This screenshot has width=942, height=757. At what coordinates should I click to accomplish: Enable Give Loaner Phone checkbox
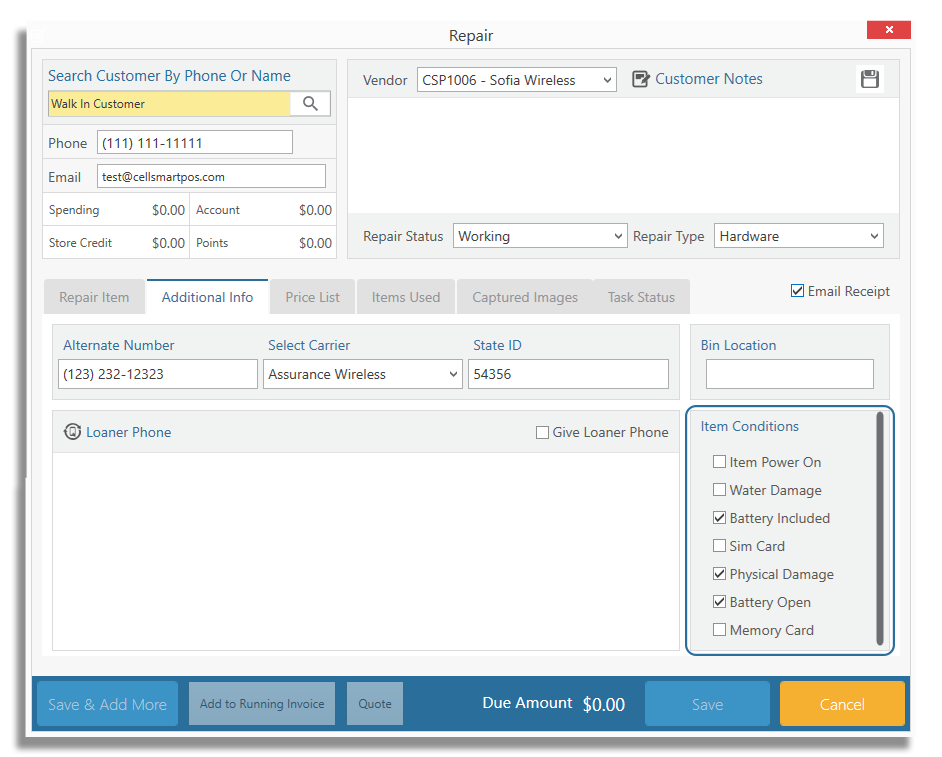(542, 432)
